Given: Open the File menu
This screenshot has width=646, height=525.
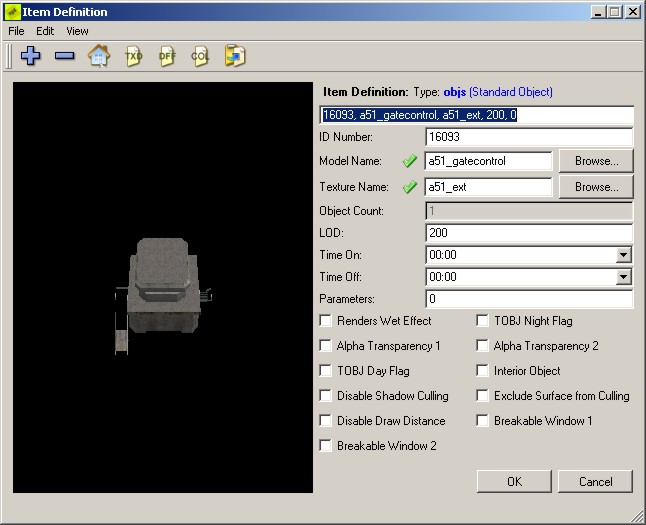Looking at the screenshot, I should [16, 31].
